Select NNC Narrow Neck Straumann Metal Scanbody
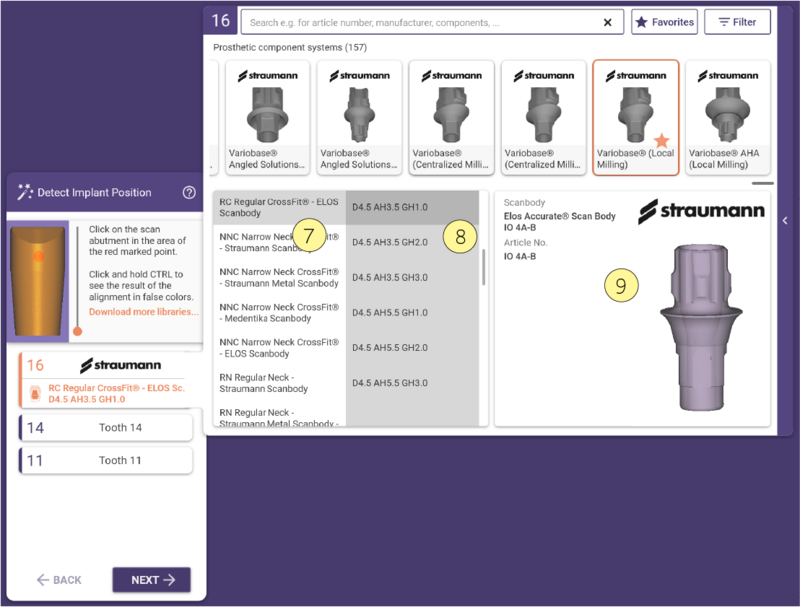Image resolution: width=800 pixels, height=607 pixels. click(x=280, y=277)
